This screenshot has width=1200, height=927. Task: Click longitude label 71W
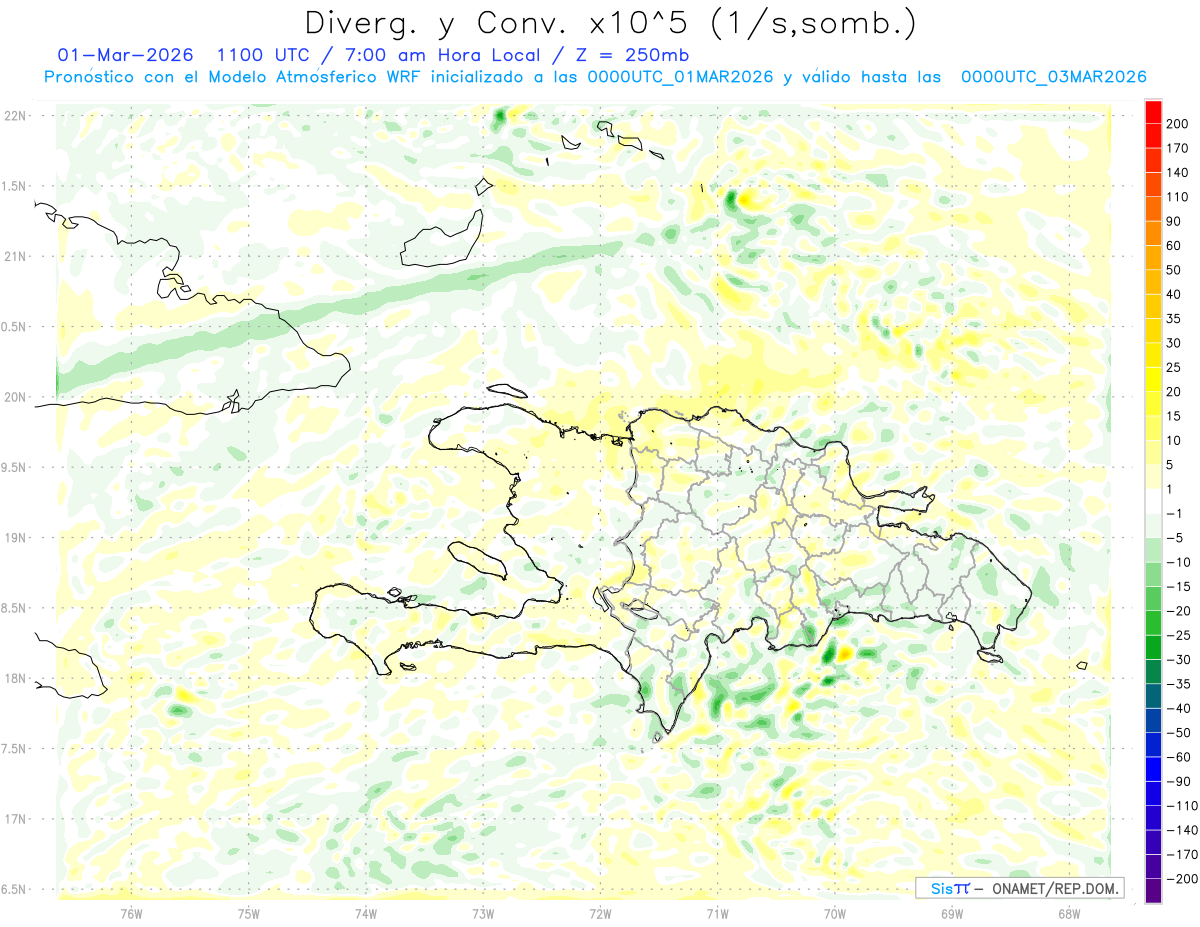718,912
